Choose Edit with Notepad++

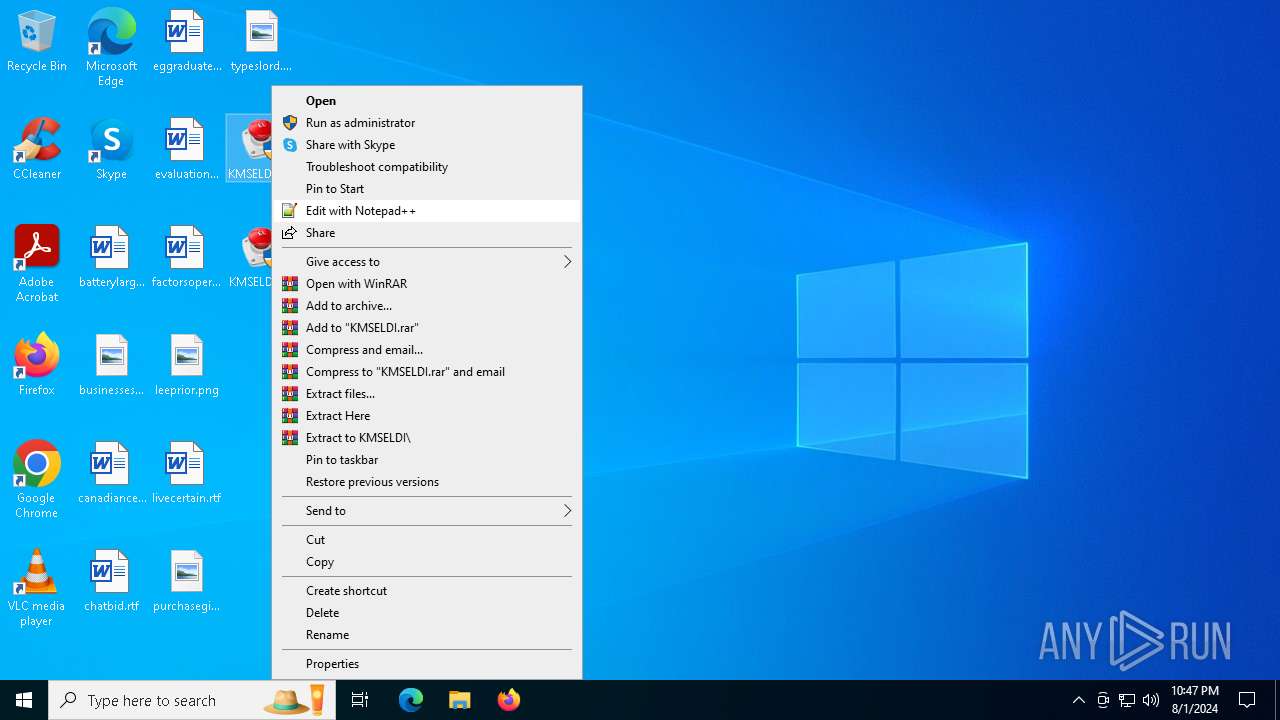pyautogui.click(x=427, y=211)
